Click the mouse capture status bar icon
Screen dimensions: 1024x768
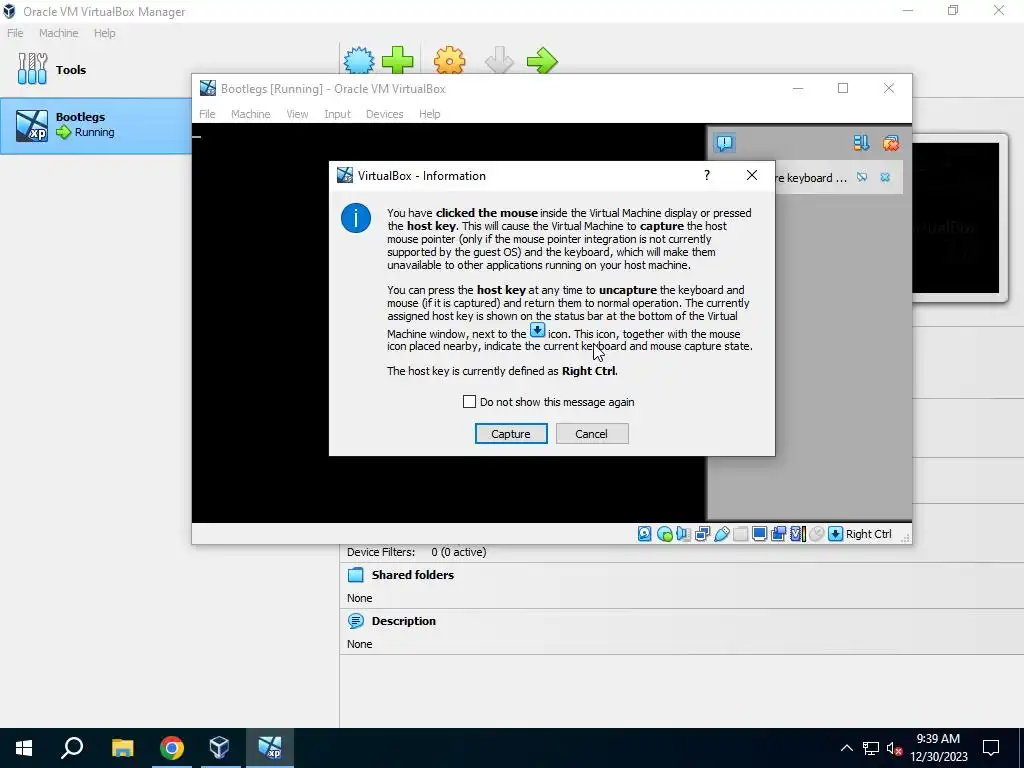(816, 534)
